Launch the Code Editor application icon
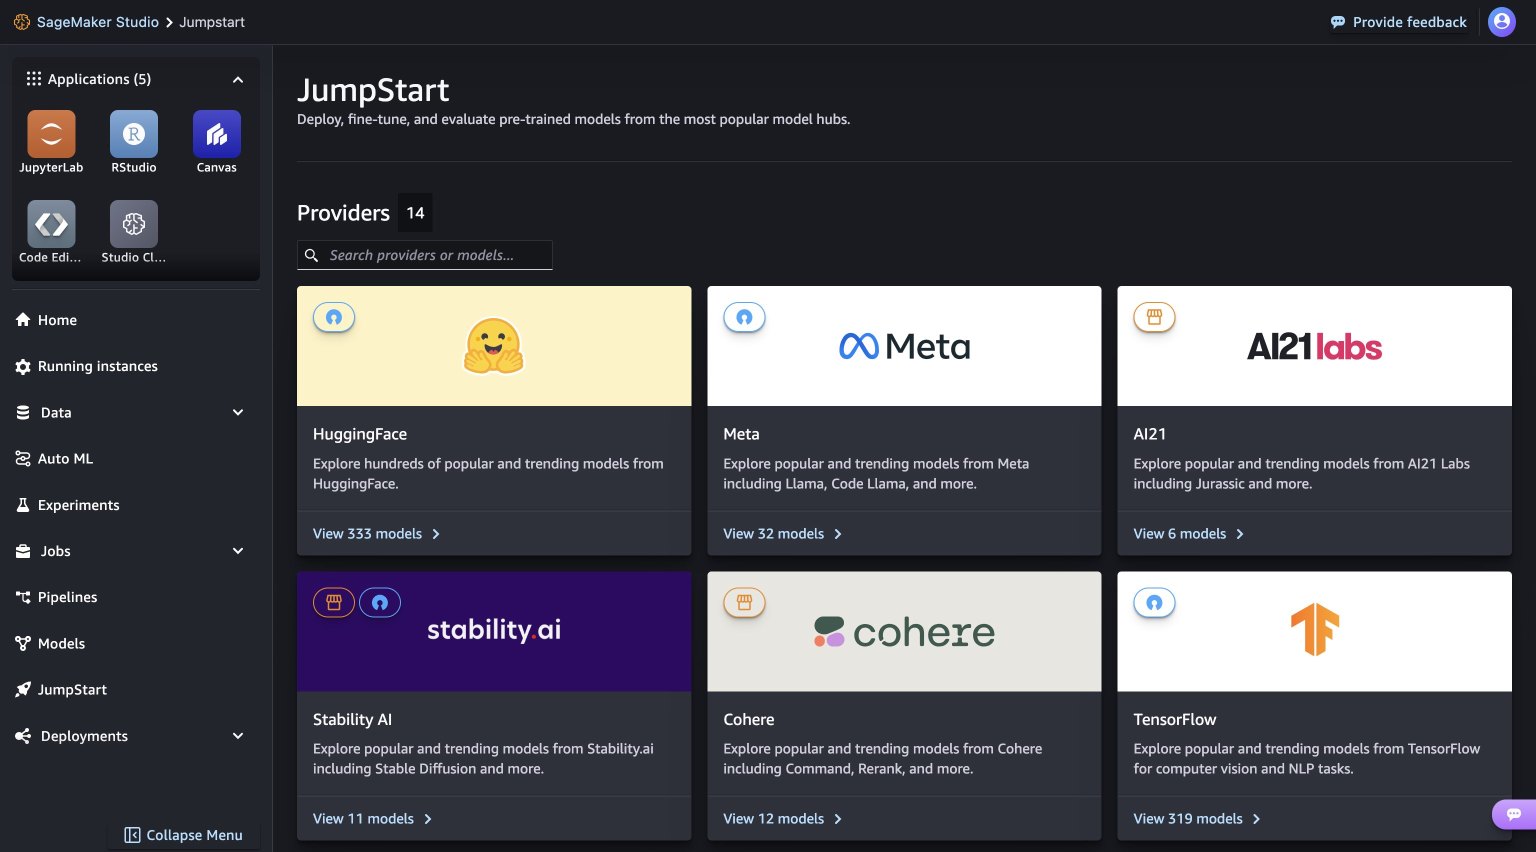Screen dimensions: 1536x852 coord(51,224)
